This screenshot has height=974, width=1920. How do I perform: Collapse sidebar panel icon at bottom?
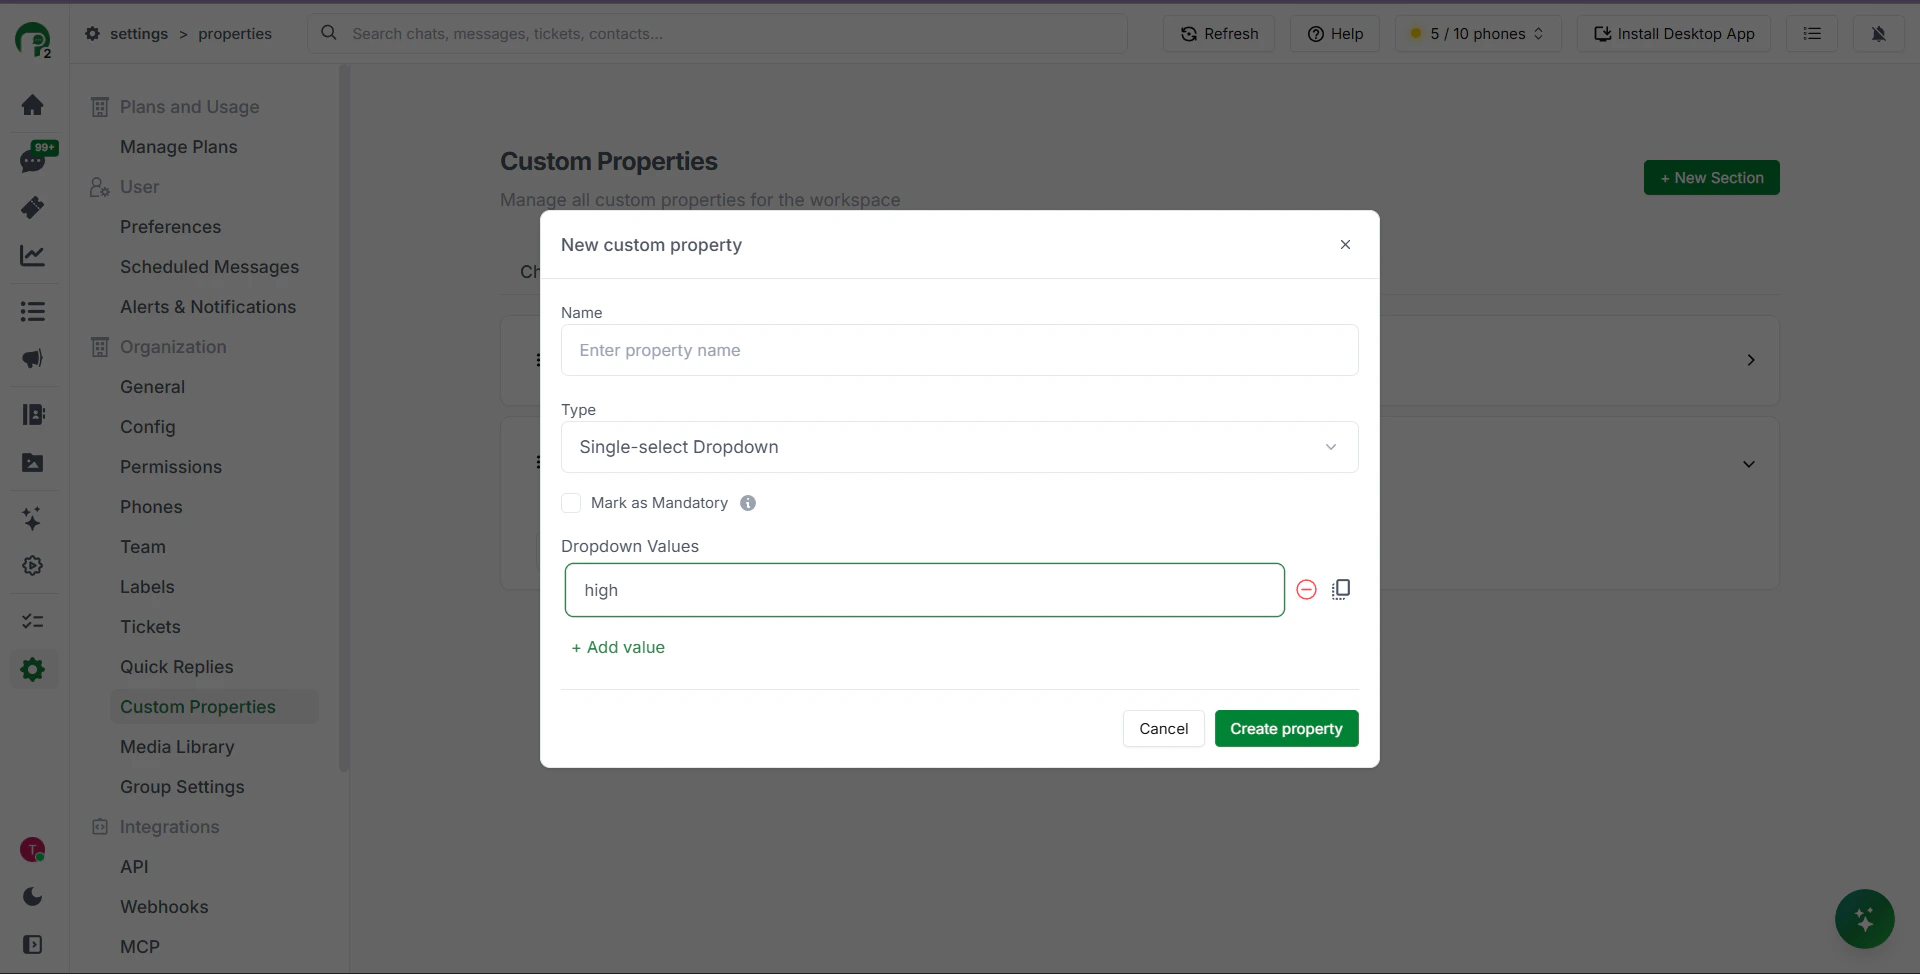(33, 945)
